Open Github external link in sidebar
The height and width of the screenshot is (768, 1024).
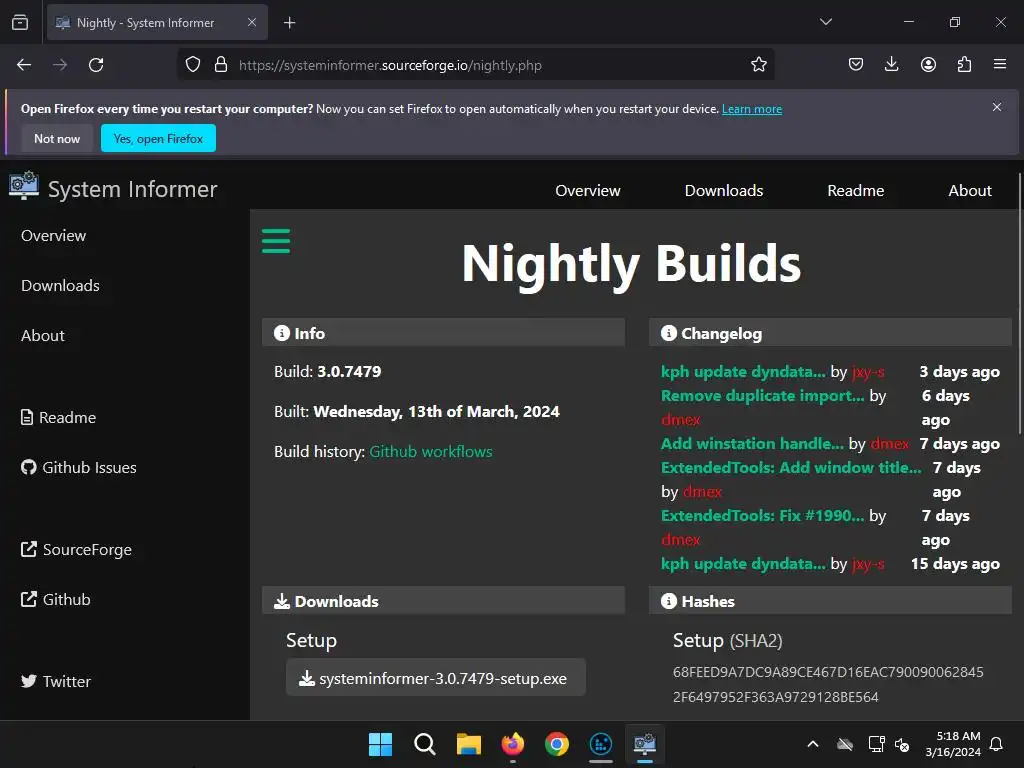(56, 600)
